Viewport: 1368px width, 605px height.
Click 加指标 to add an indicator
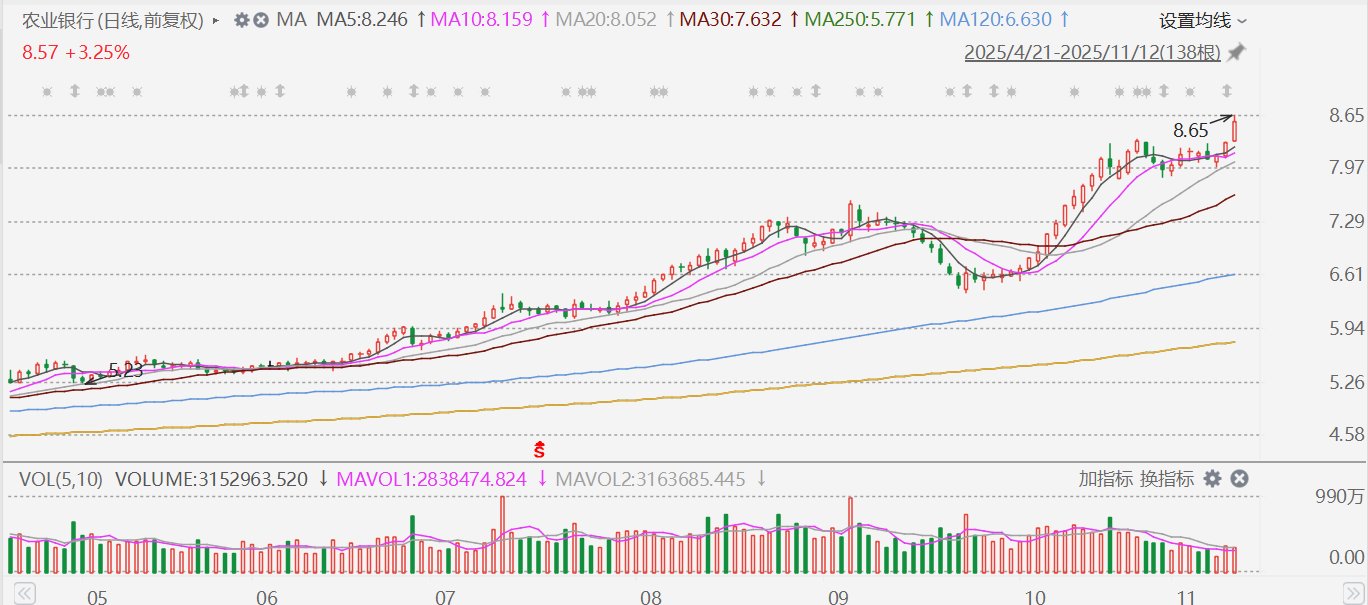1105,479
